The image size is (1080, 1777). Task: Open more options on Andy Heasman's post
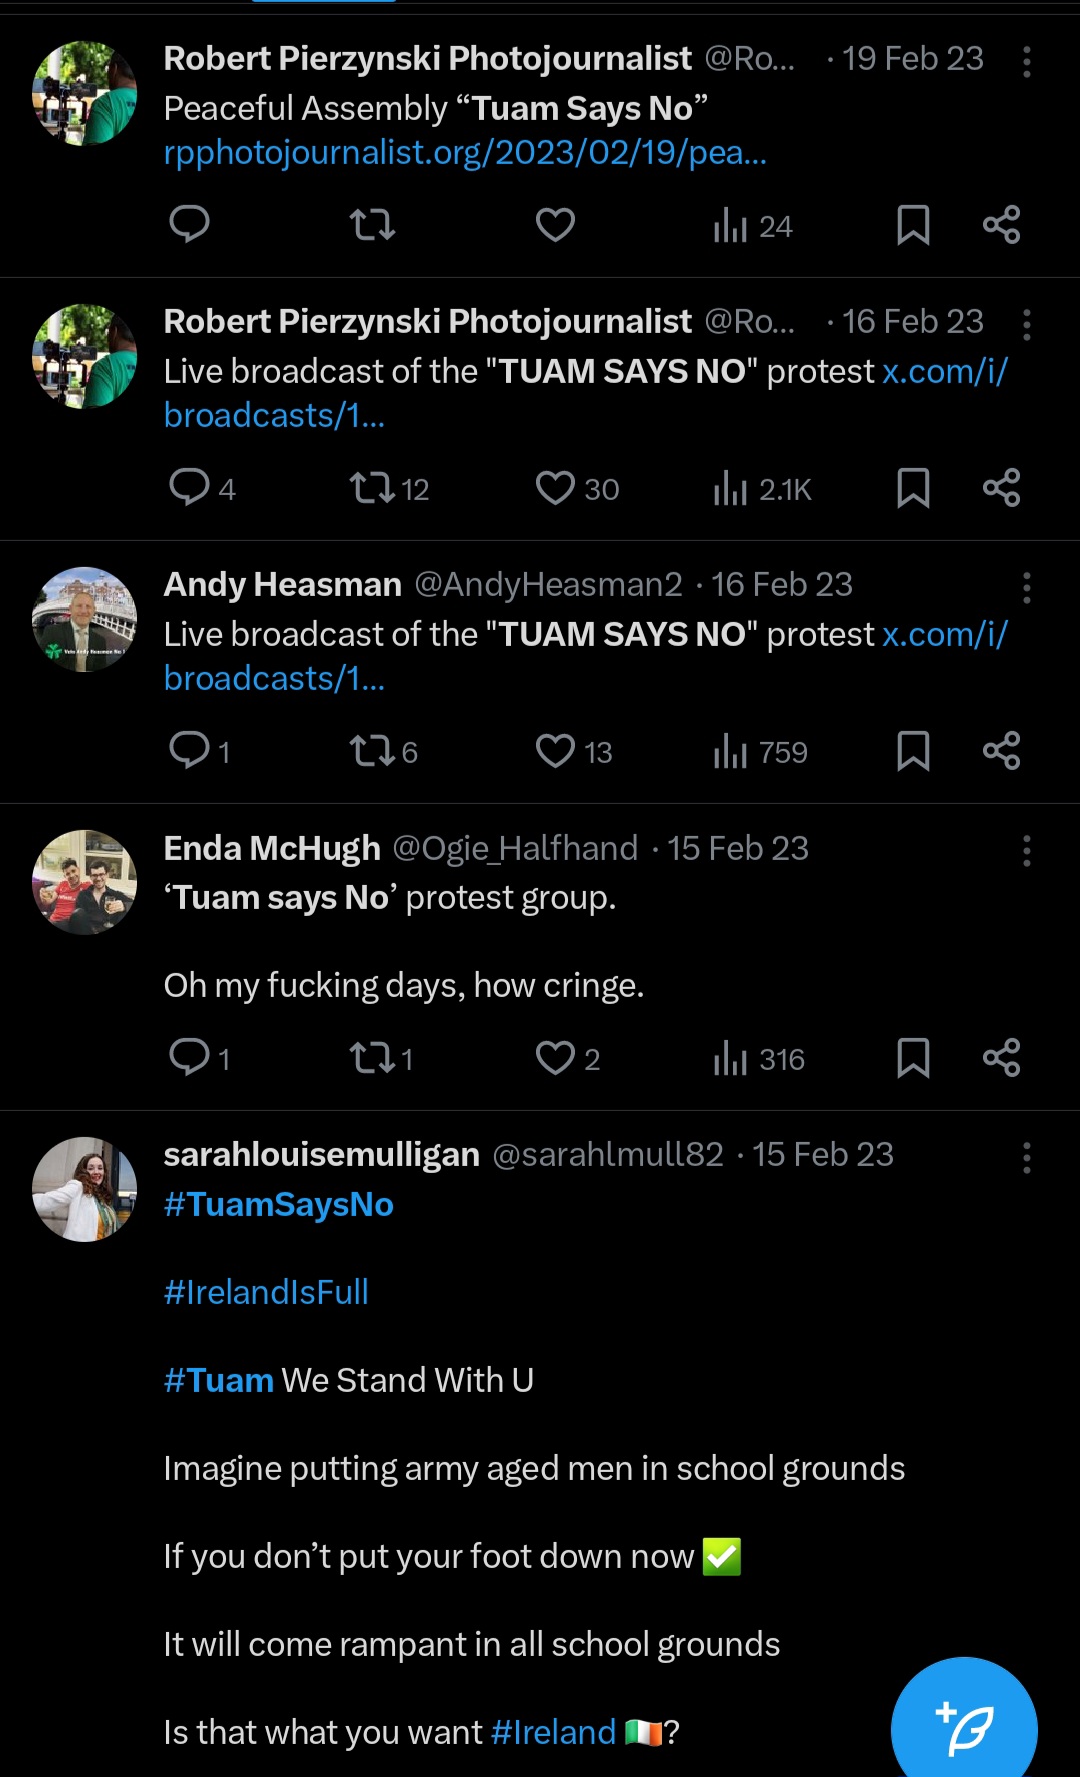click(x=1026, y=588)
